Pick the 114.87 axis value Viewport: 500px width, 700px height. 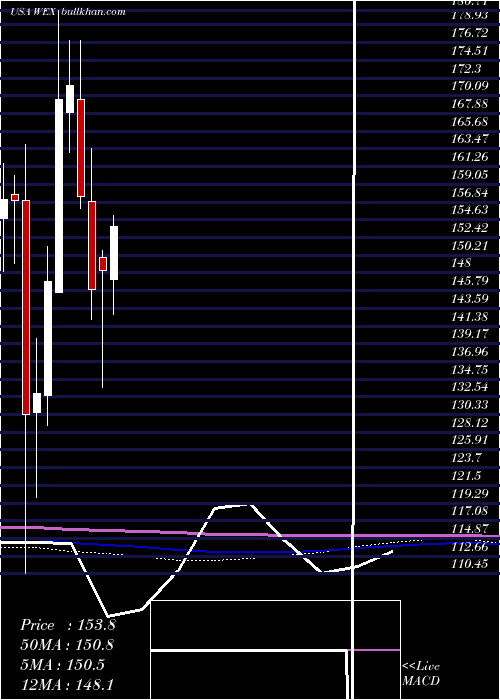tap(469, 529)
